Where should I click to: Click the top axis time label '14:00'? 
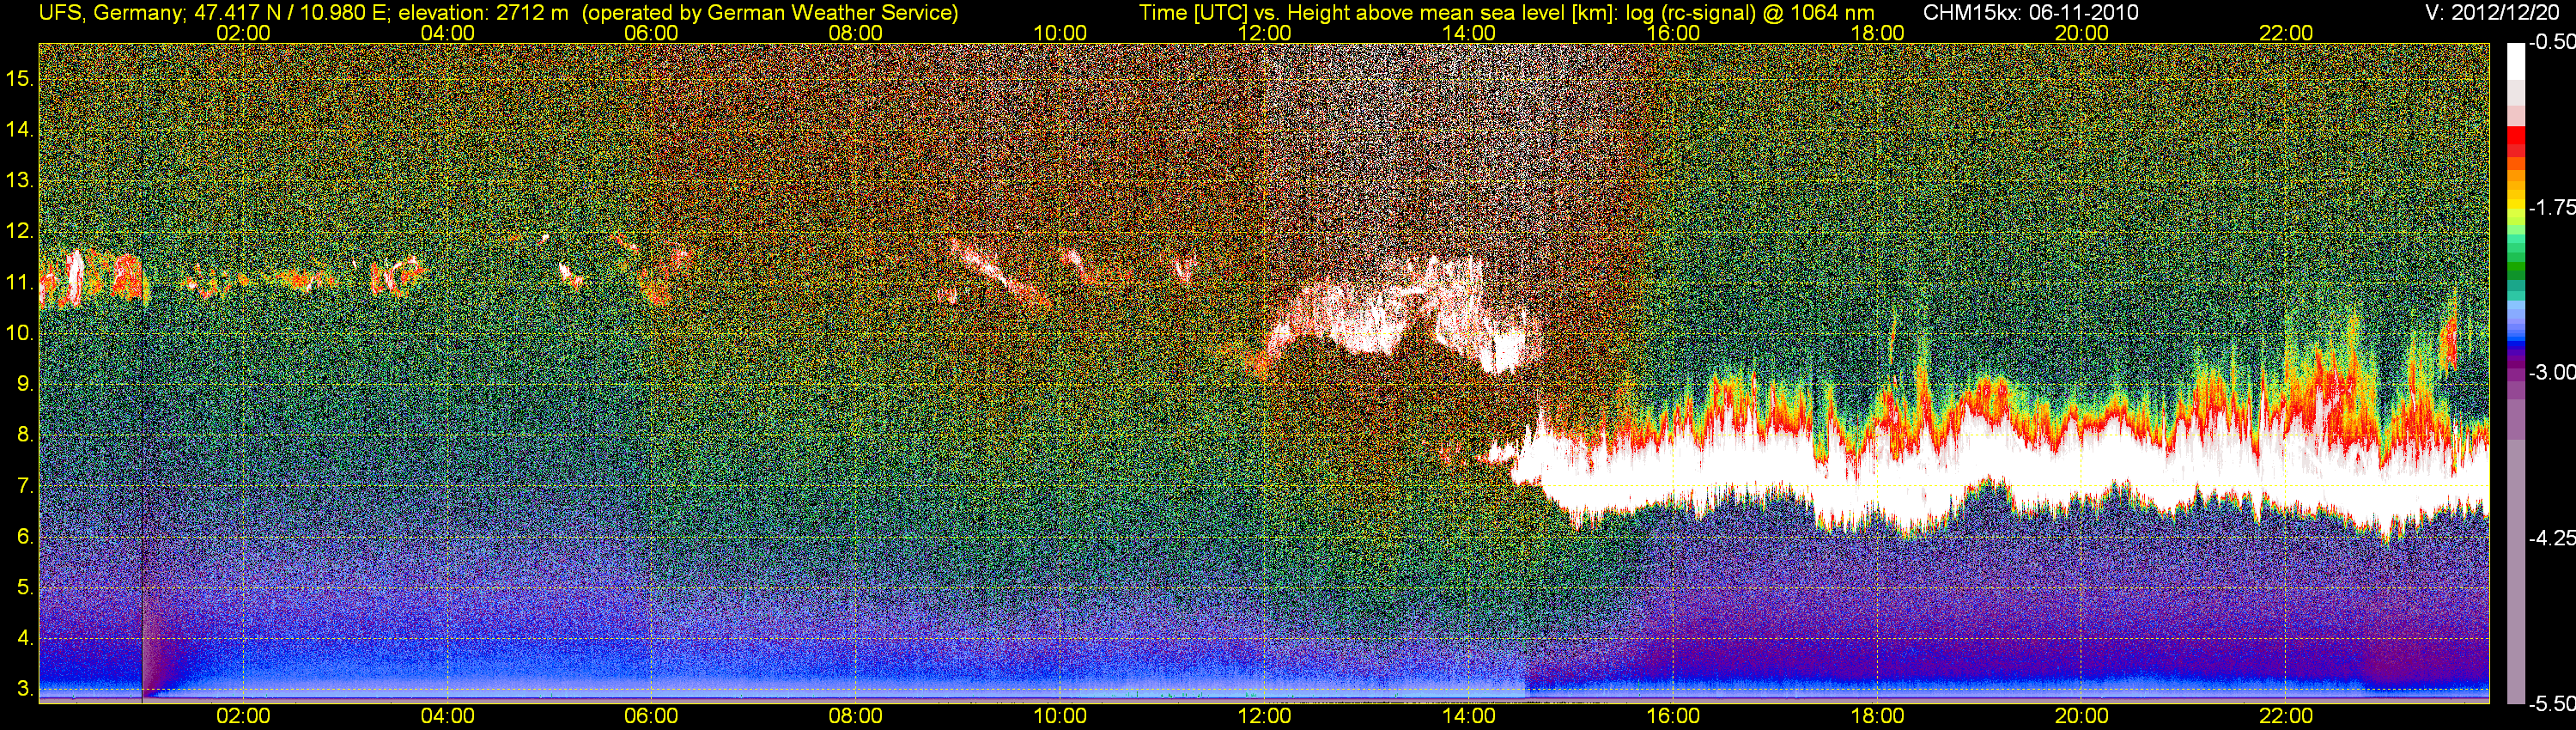pyautogui.click(x=1469, y=33)
